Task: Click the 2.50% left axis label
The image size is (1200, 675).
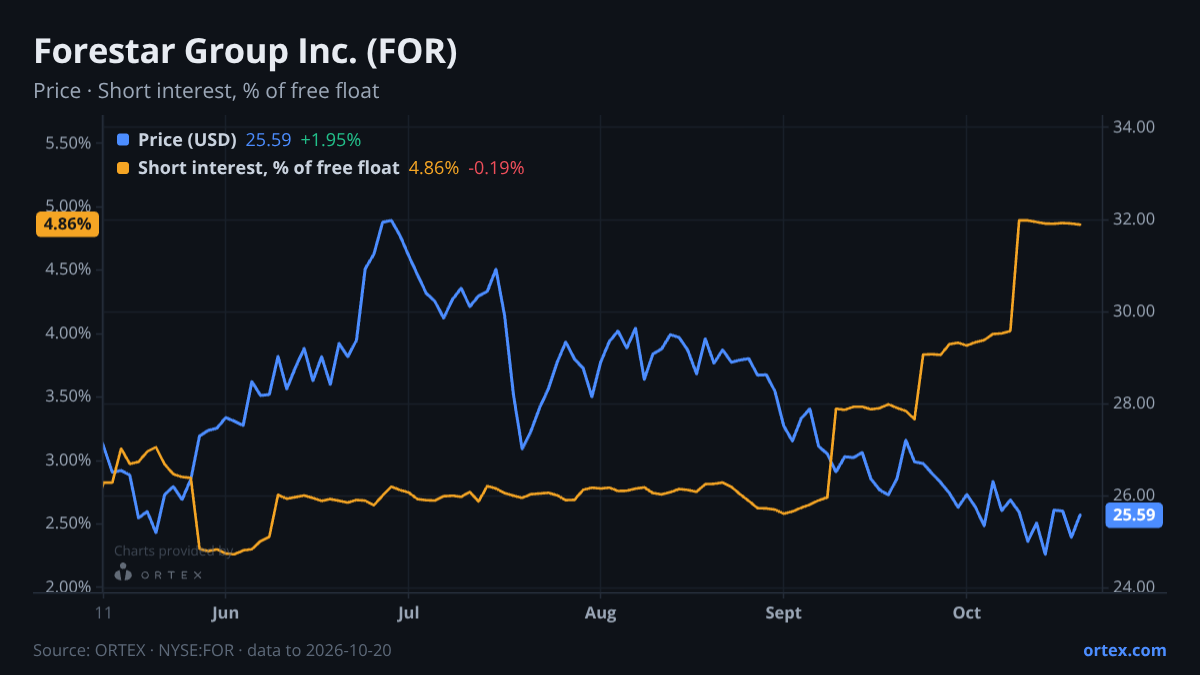Action: pos(69,524)
